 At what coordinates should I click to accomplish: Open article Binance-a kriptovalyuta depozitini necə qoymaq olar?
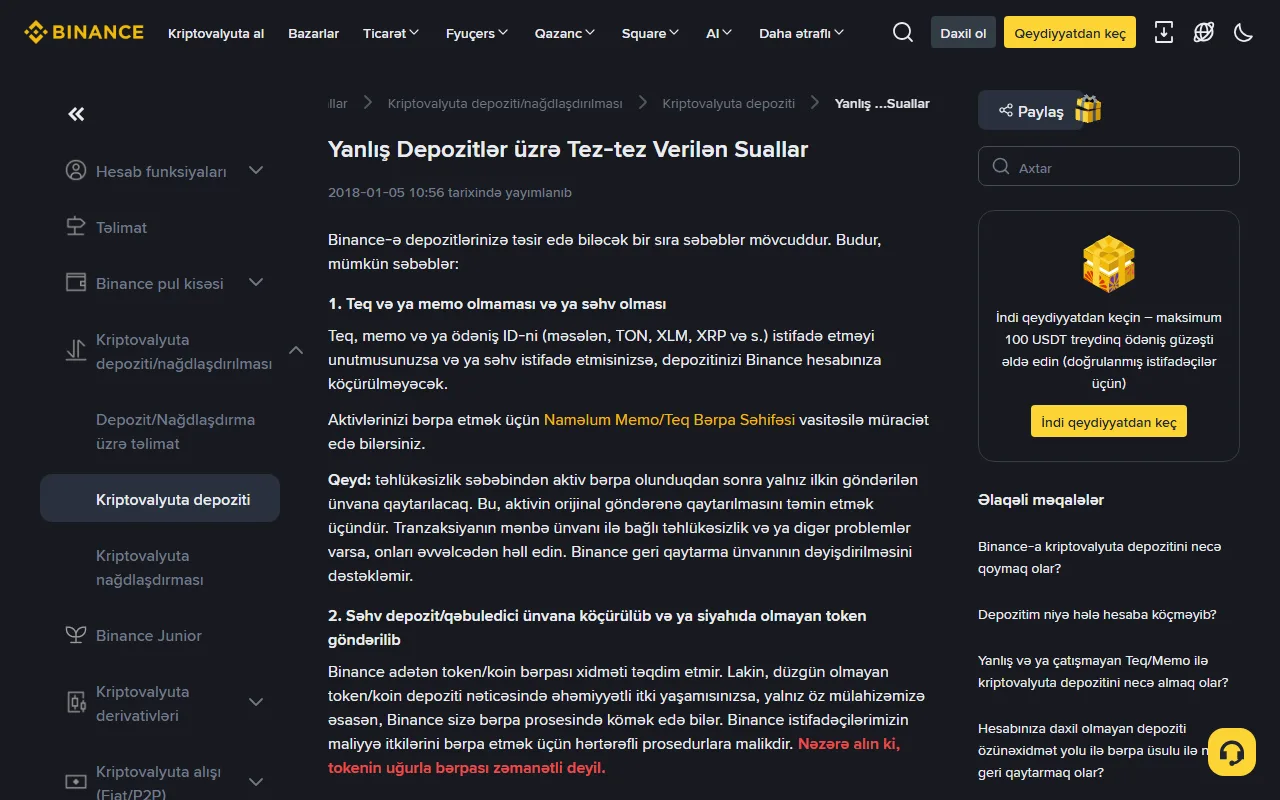[1100, 557]
